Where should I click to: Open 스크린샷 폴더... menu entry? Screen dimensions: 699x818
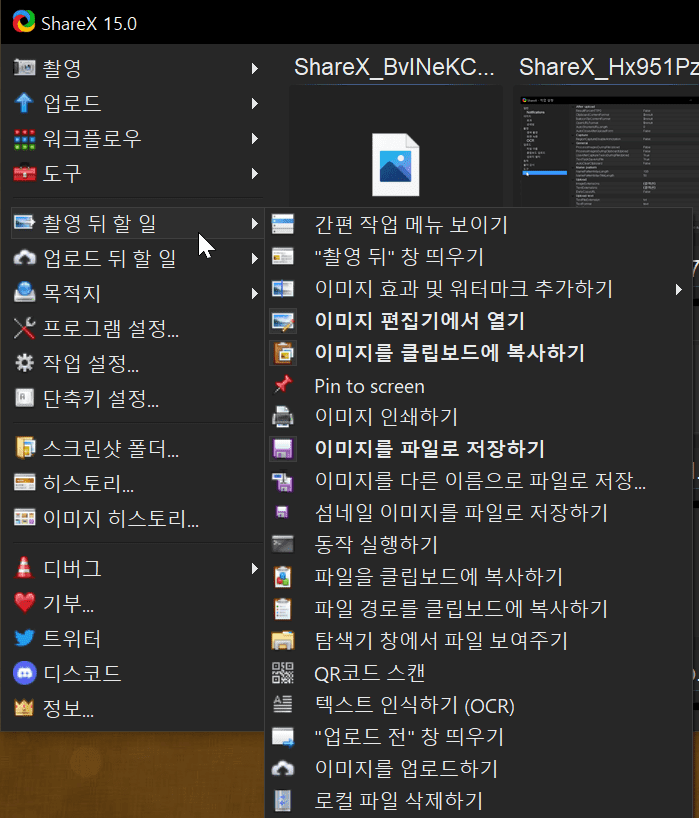click(137, 449)
